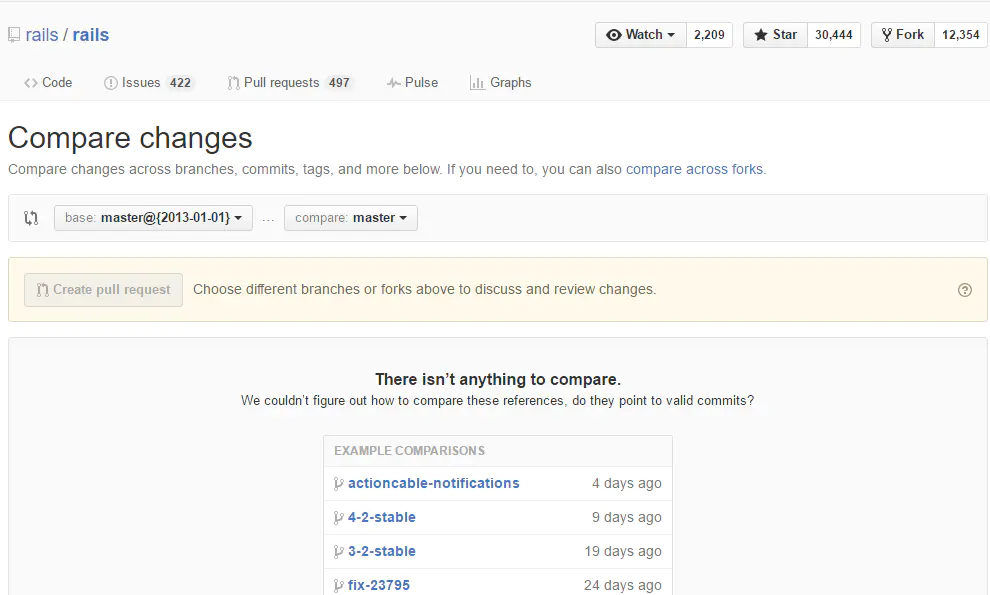This screenshot has height=595, width=990.
Task: Open the Pulse tab
Action: 412,83
